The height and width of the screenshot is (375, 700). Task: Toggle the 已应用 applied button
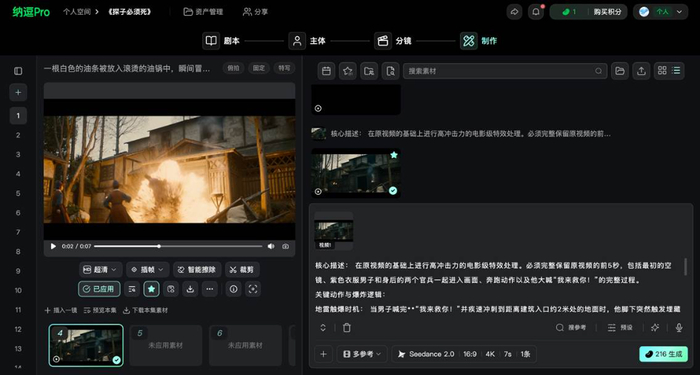(99, 289)
